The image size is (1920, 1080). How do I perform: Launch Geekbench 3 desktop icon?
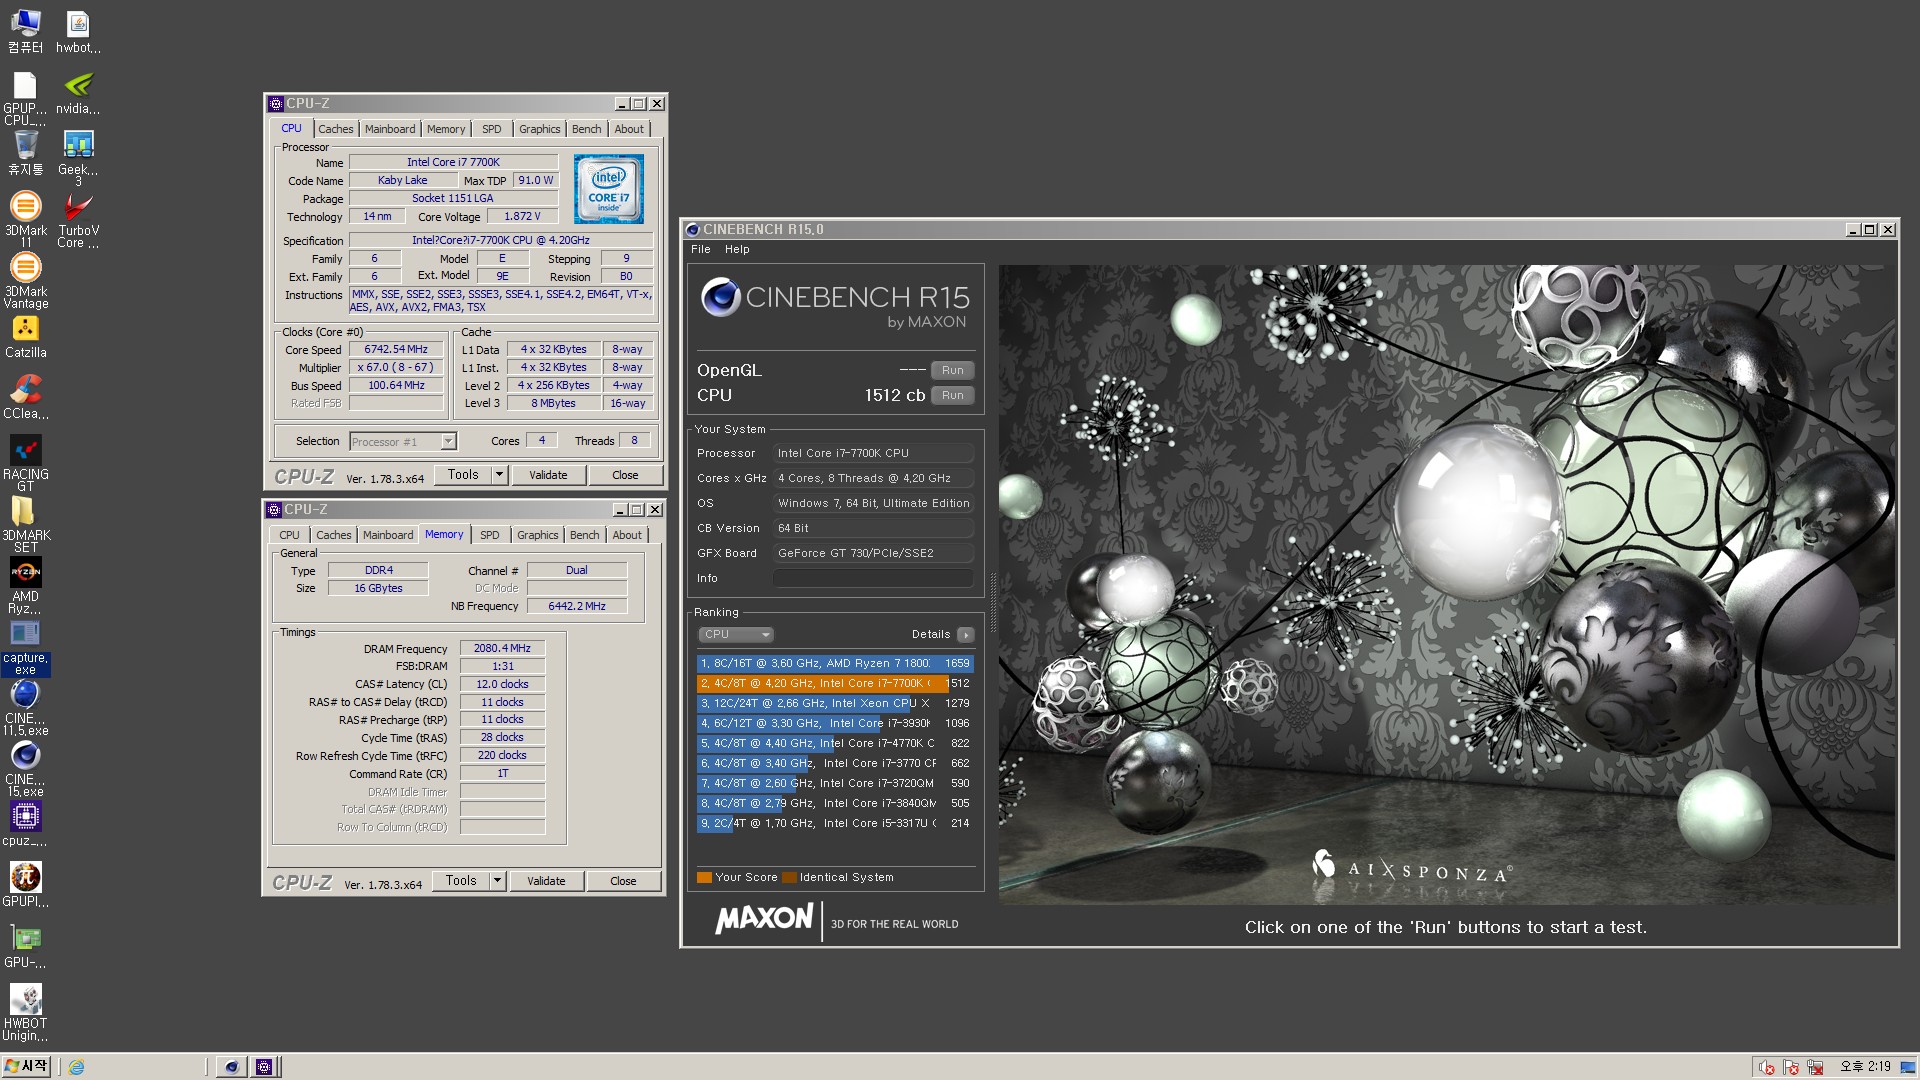[78, 159]
